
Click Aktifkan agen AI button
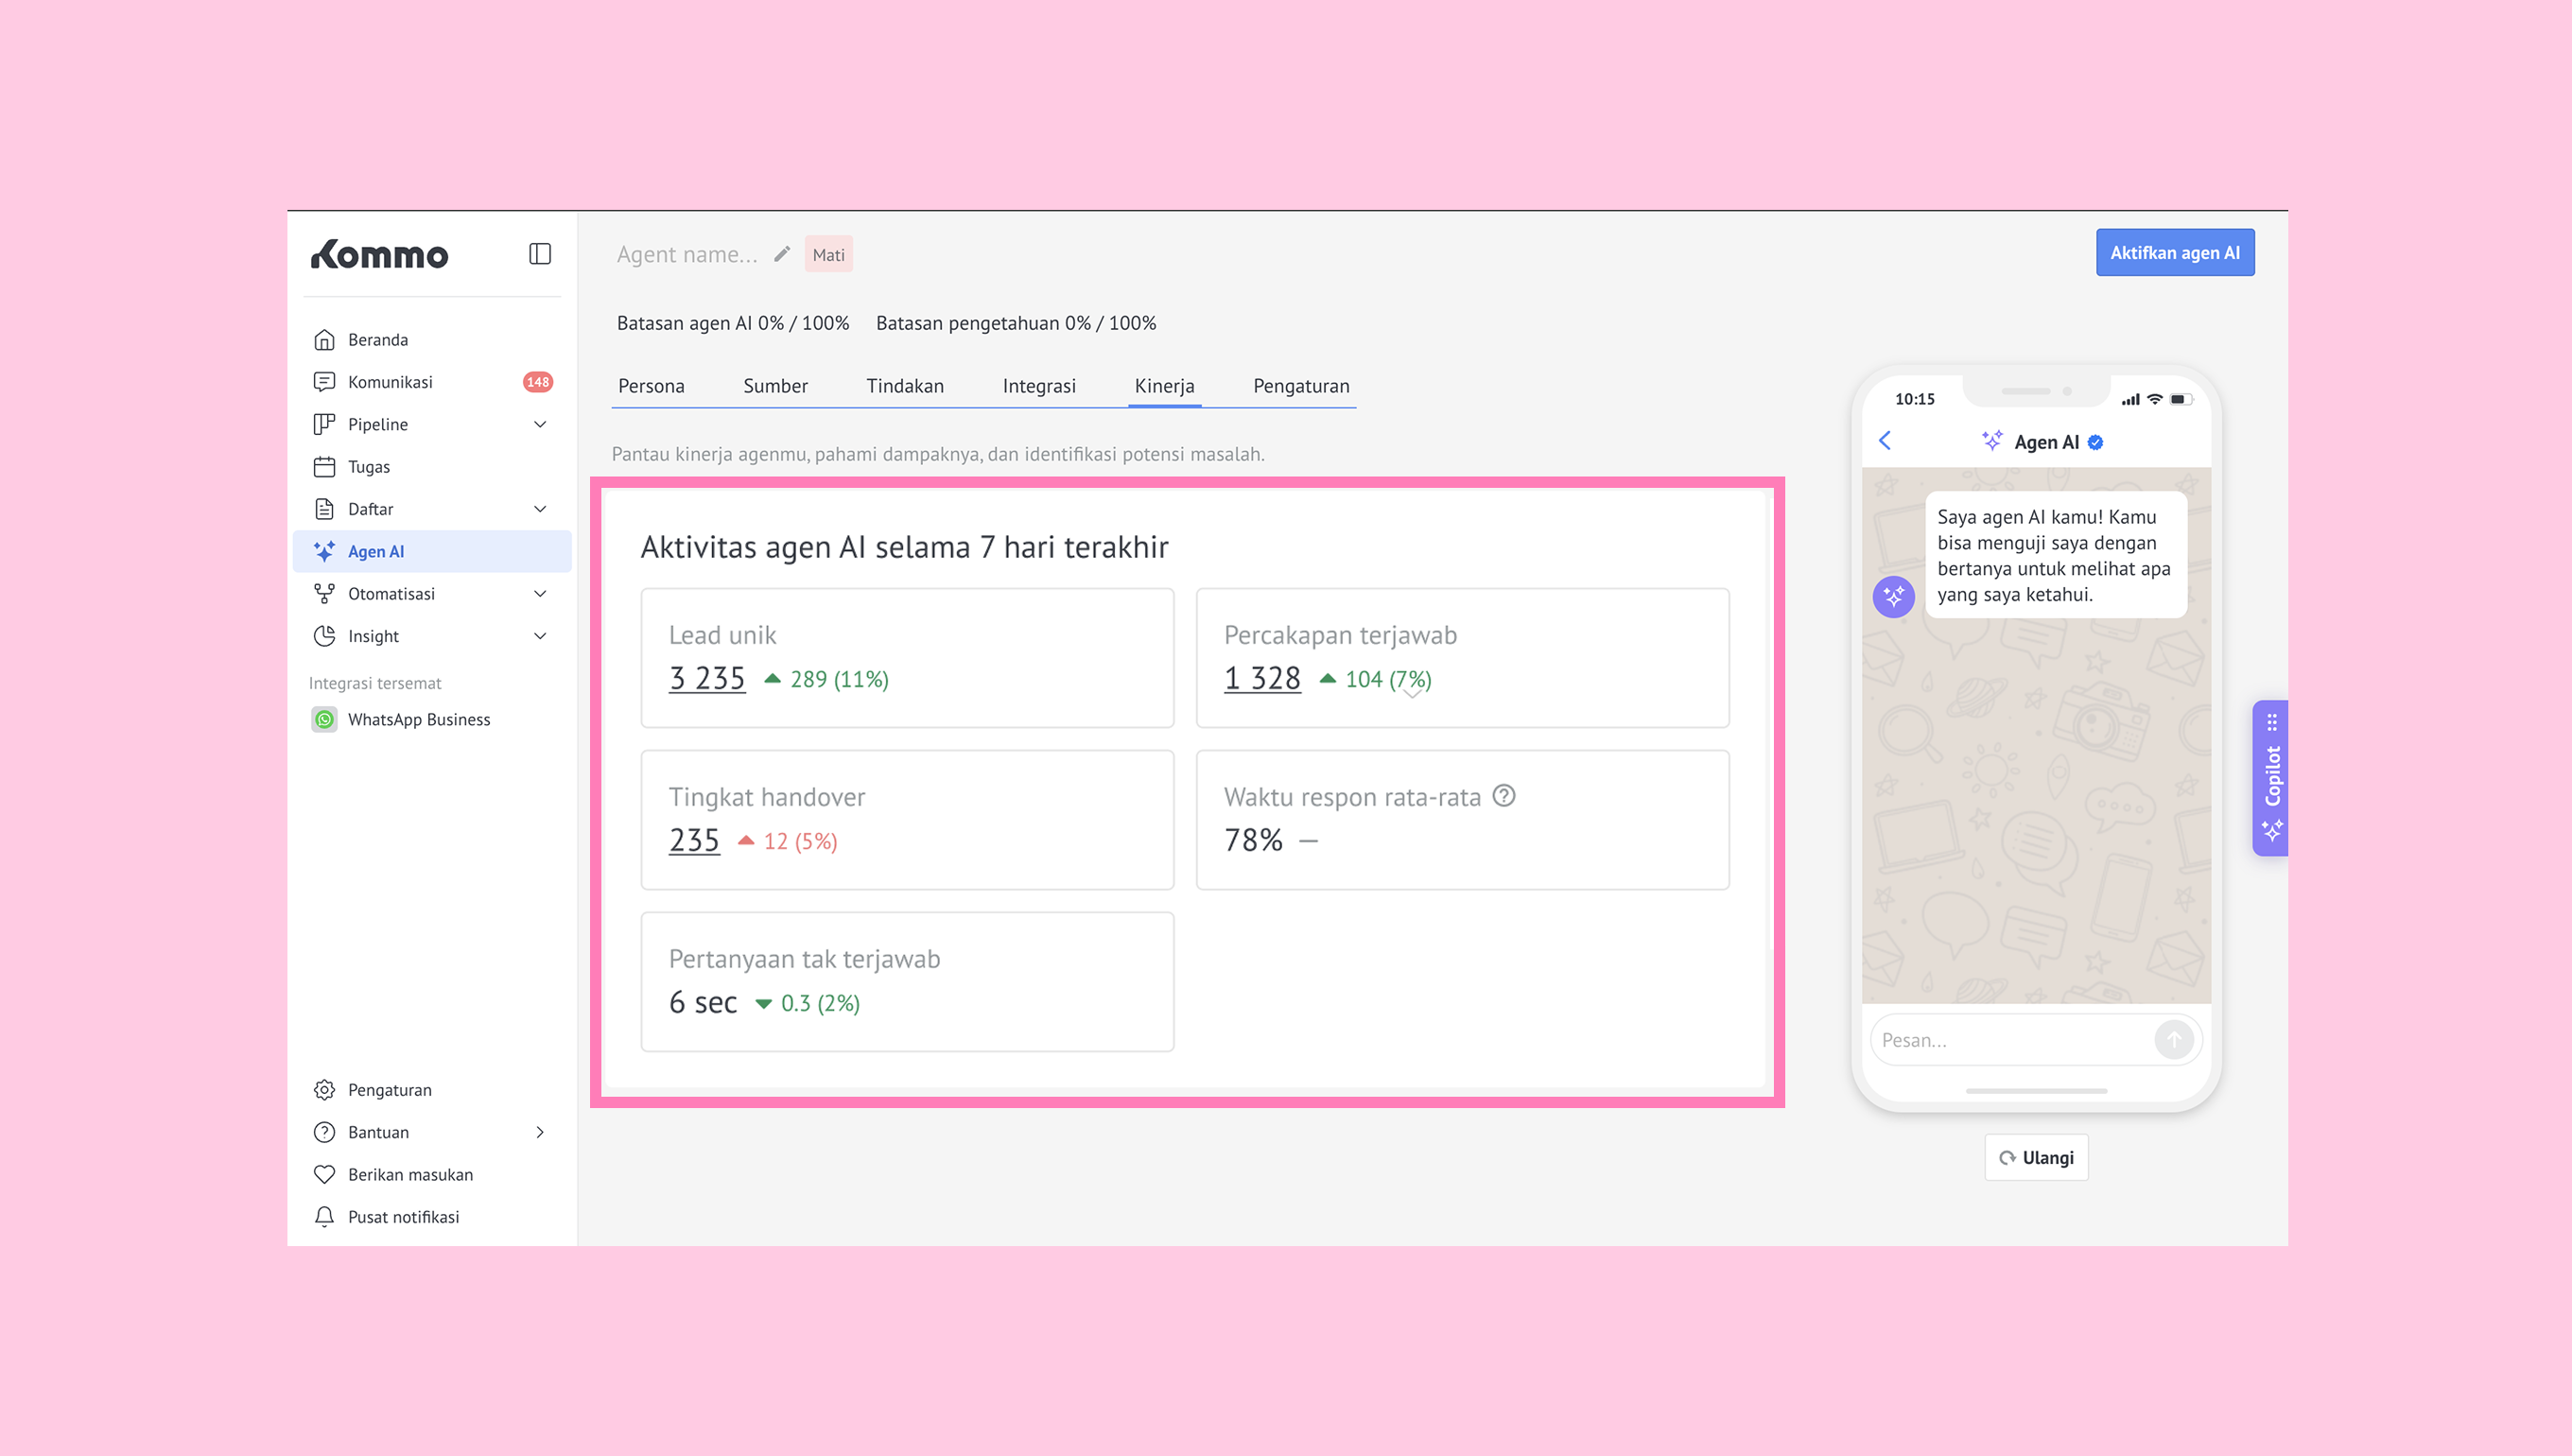2174,253
